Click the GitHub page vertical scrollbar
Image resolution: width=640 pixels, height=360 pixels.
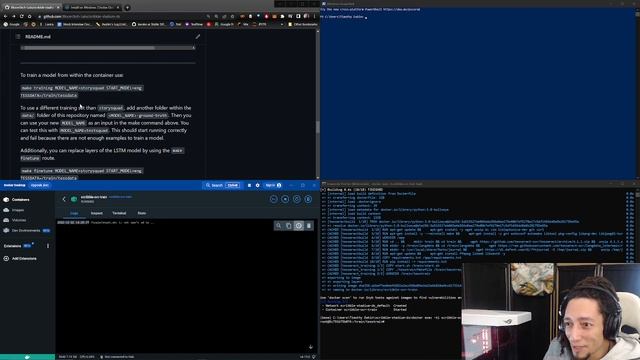[318, 127]
